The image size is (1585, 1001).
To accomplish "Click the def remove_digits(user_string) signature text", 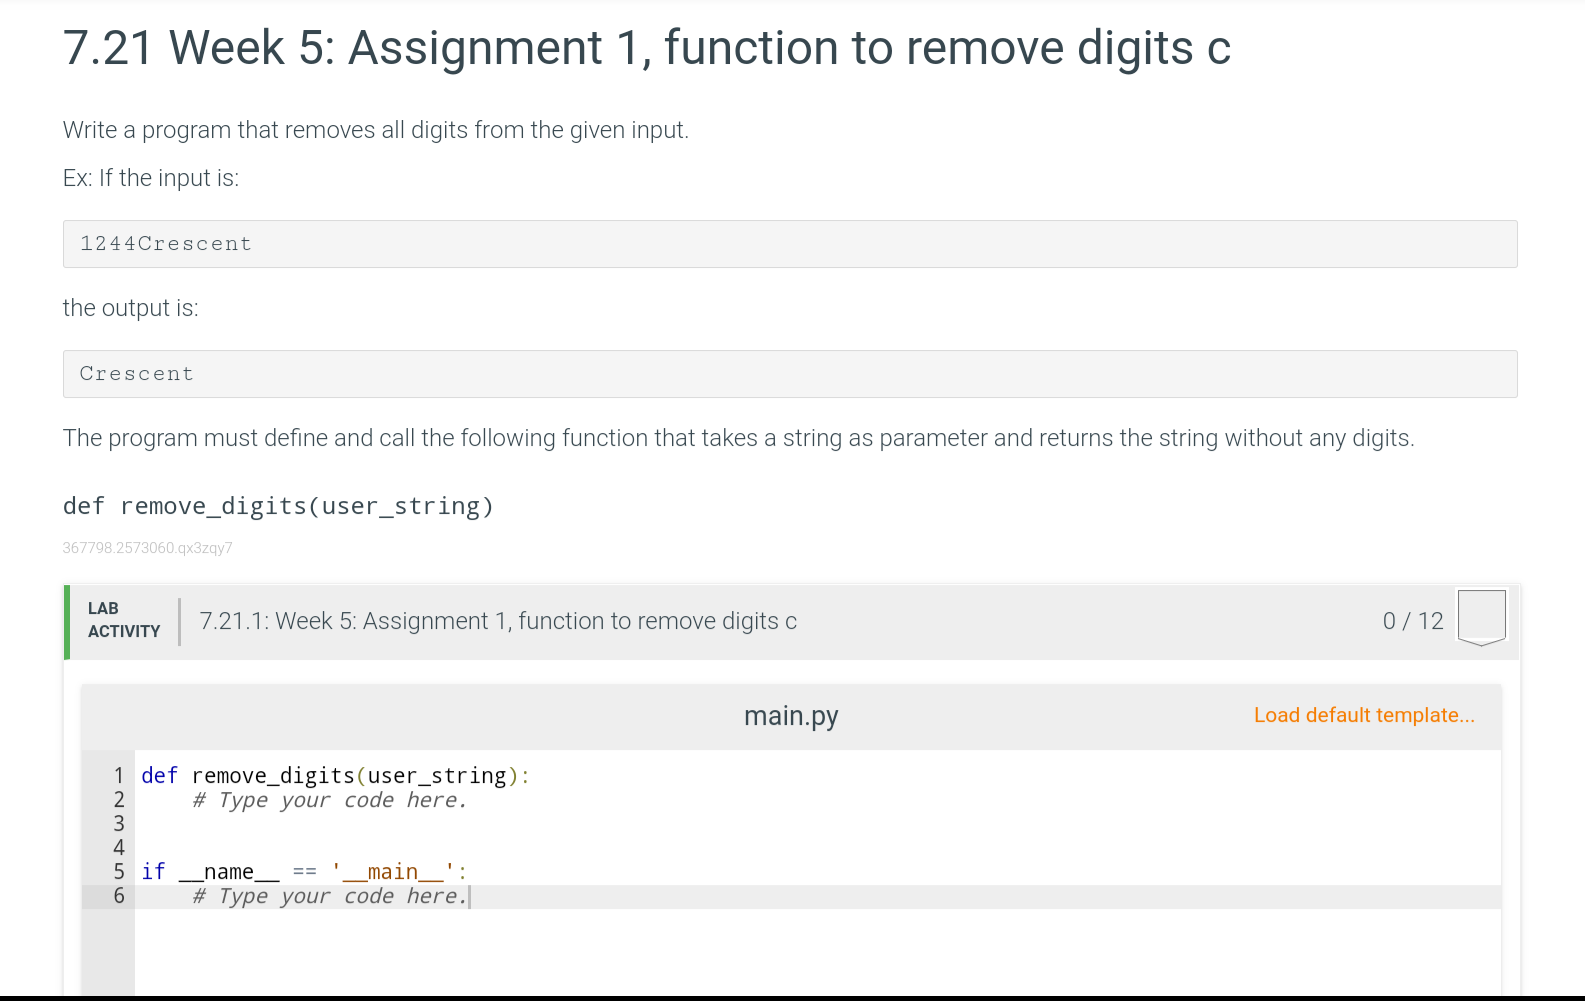I will pyautogui.click(x=278, y=506).
